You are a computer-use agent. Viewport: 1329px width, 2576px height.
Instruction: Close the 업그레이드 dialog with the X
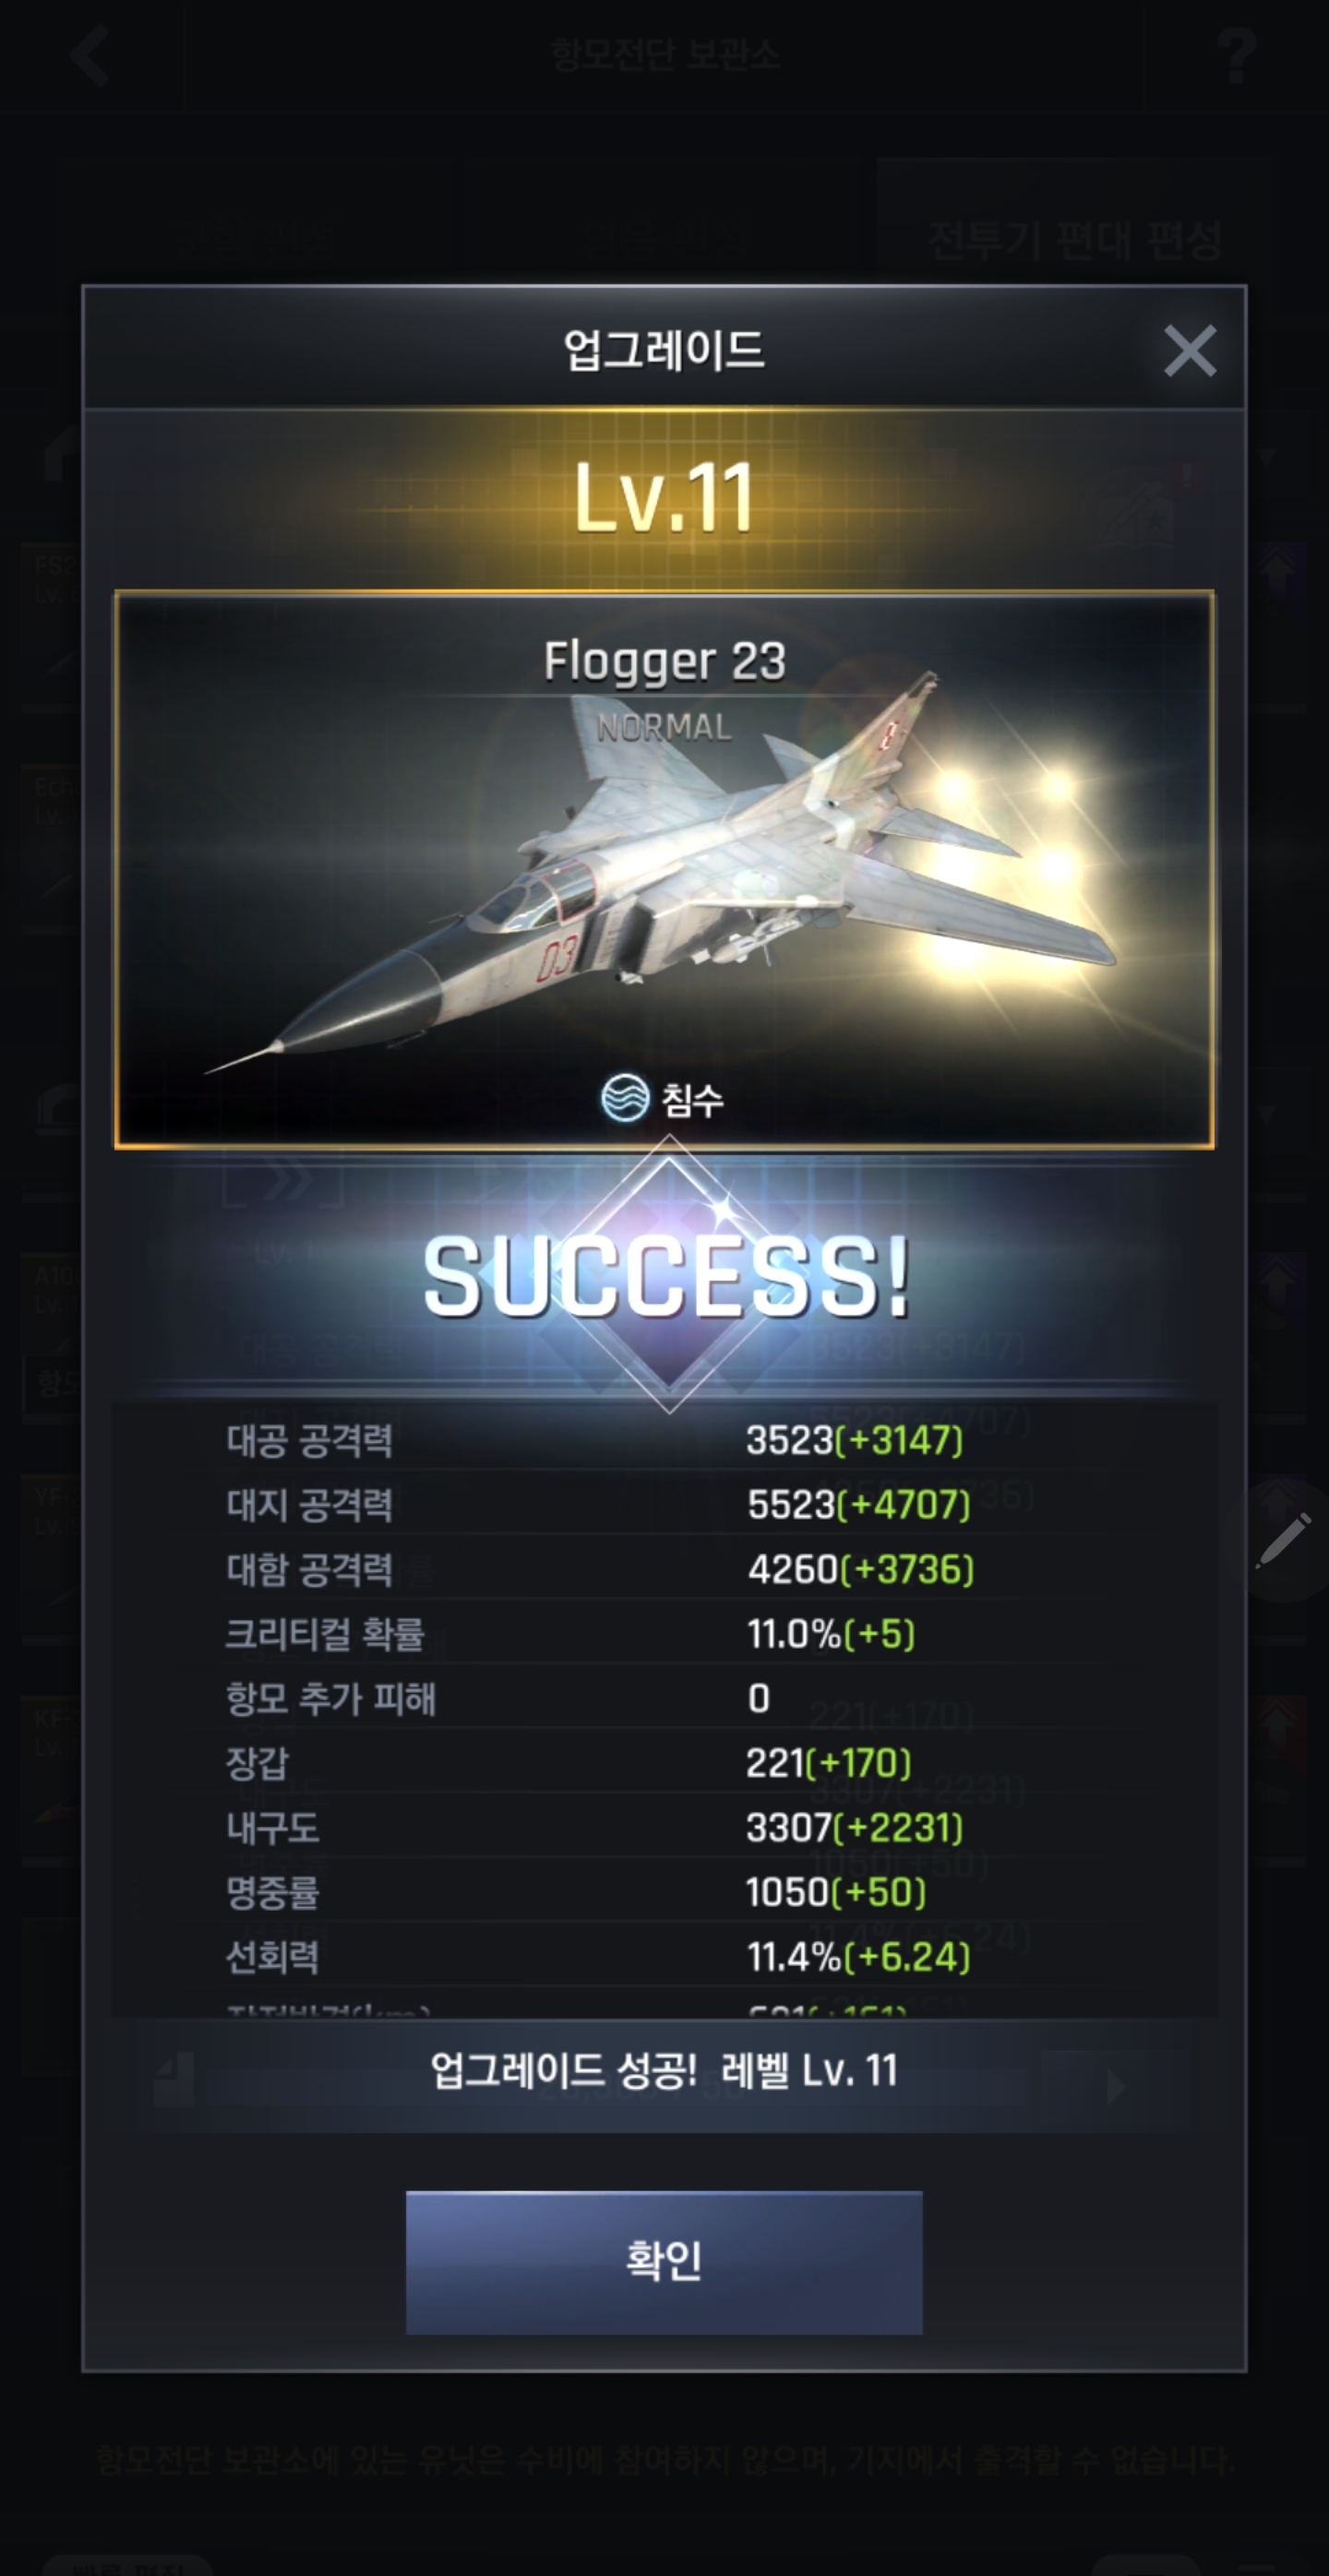[1189, 350]
